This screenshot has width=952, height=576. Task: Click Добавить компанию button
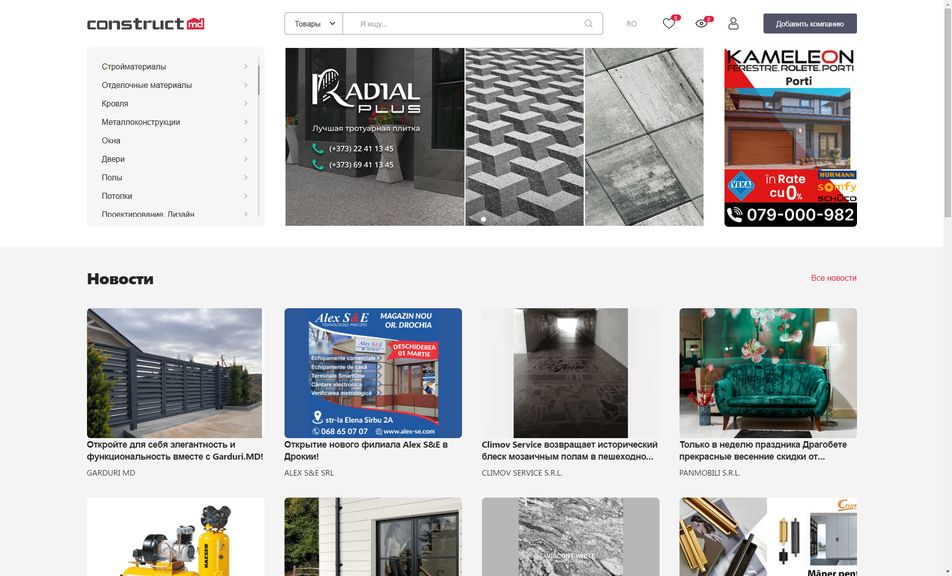[x=810, y=24]
